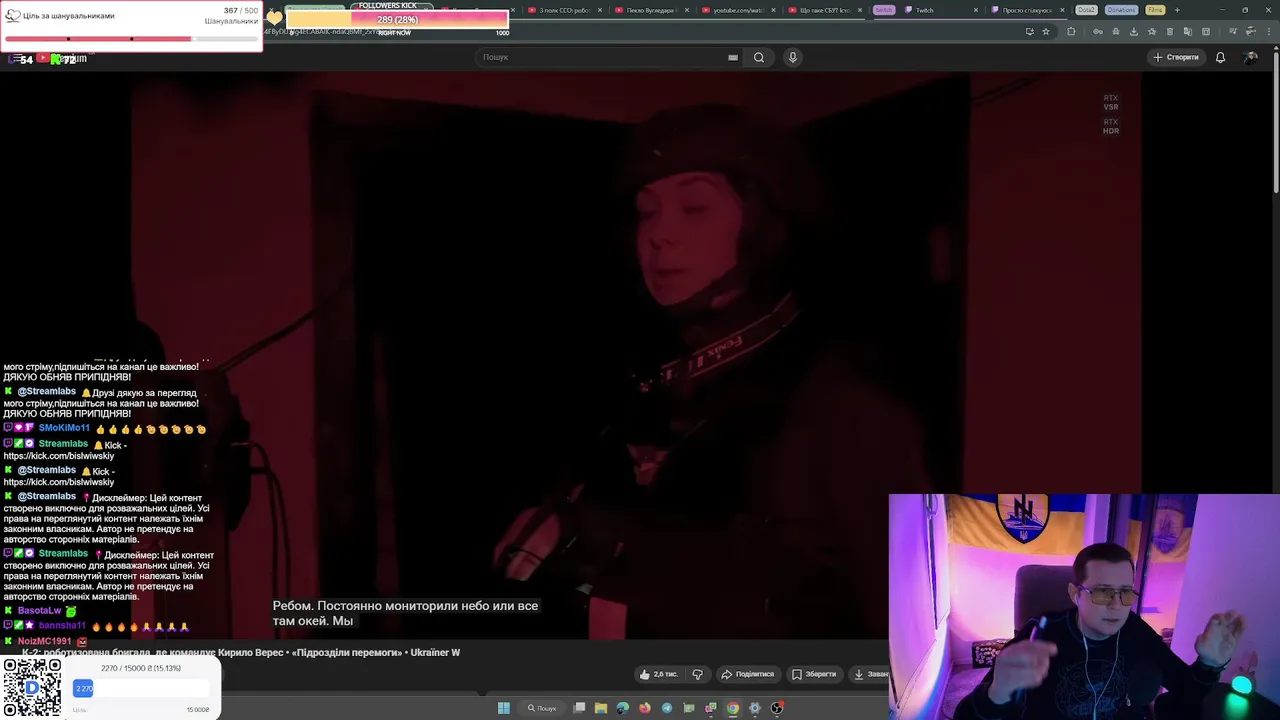Click the donation goal progress bar 2270
The width and height of the screenshot is (1280, 720).
(x=141, y=688)
